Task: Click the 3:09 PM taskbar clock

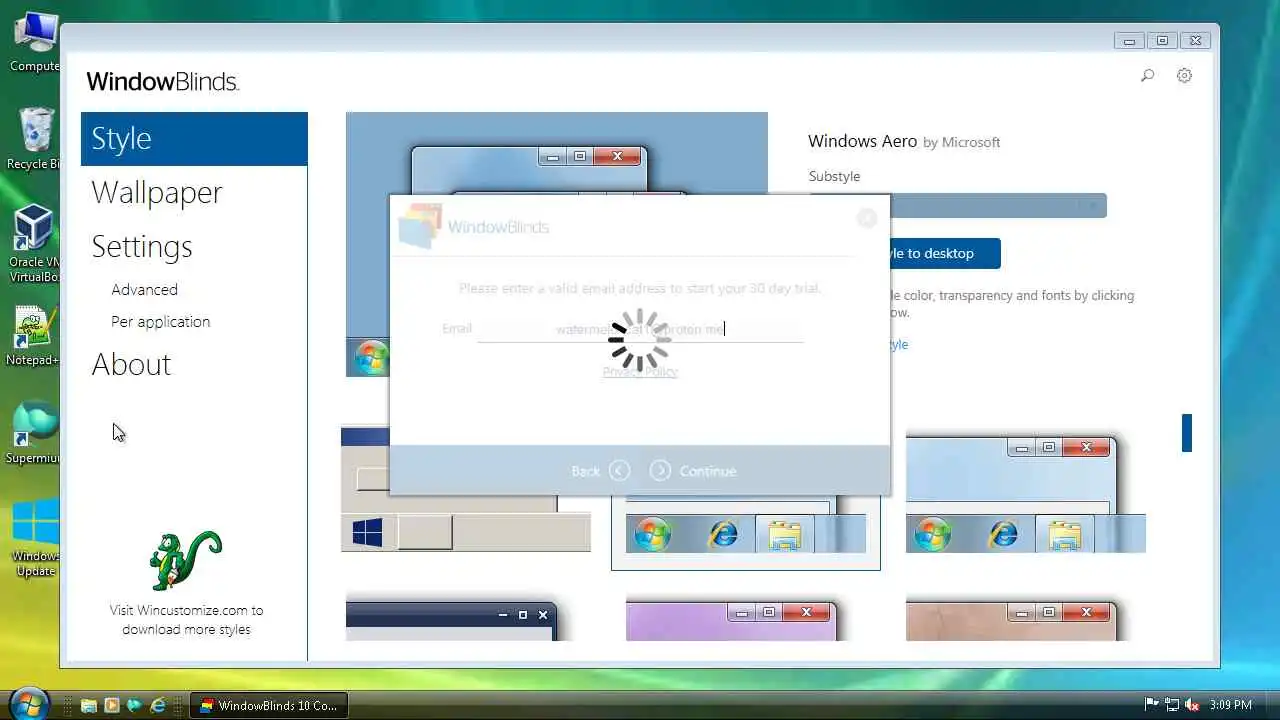Action: pyautogui.click(x=1230, y=705)
